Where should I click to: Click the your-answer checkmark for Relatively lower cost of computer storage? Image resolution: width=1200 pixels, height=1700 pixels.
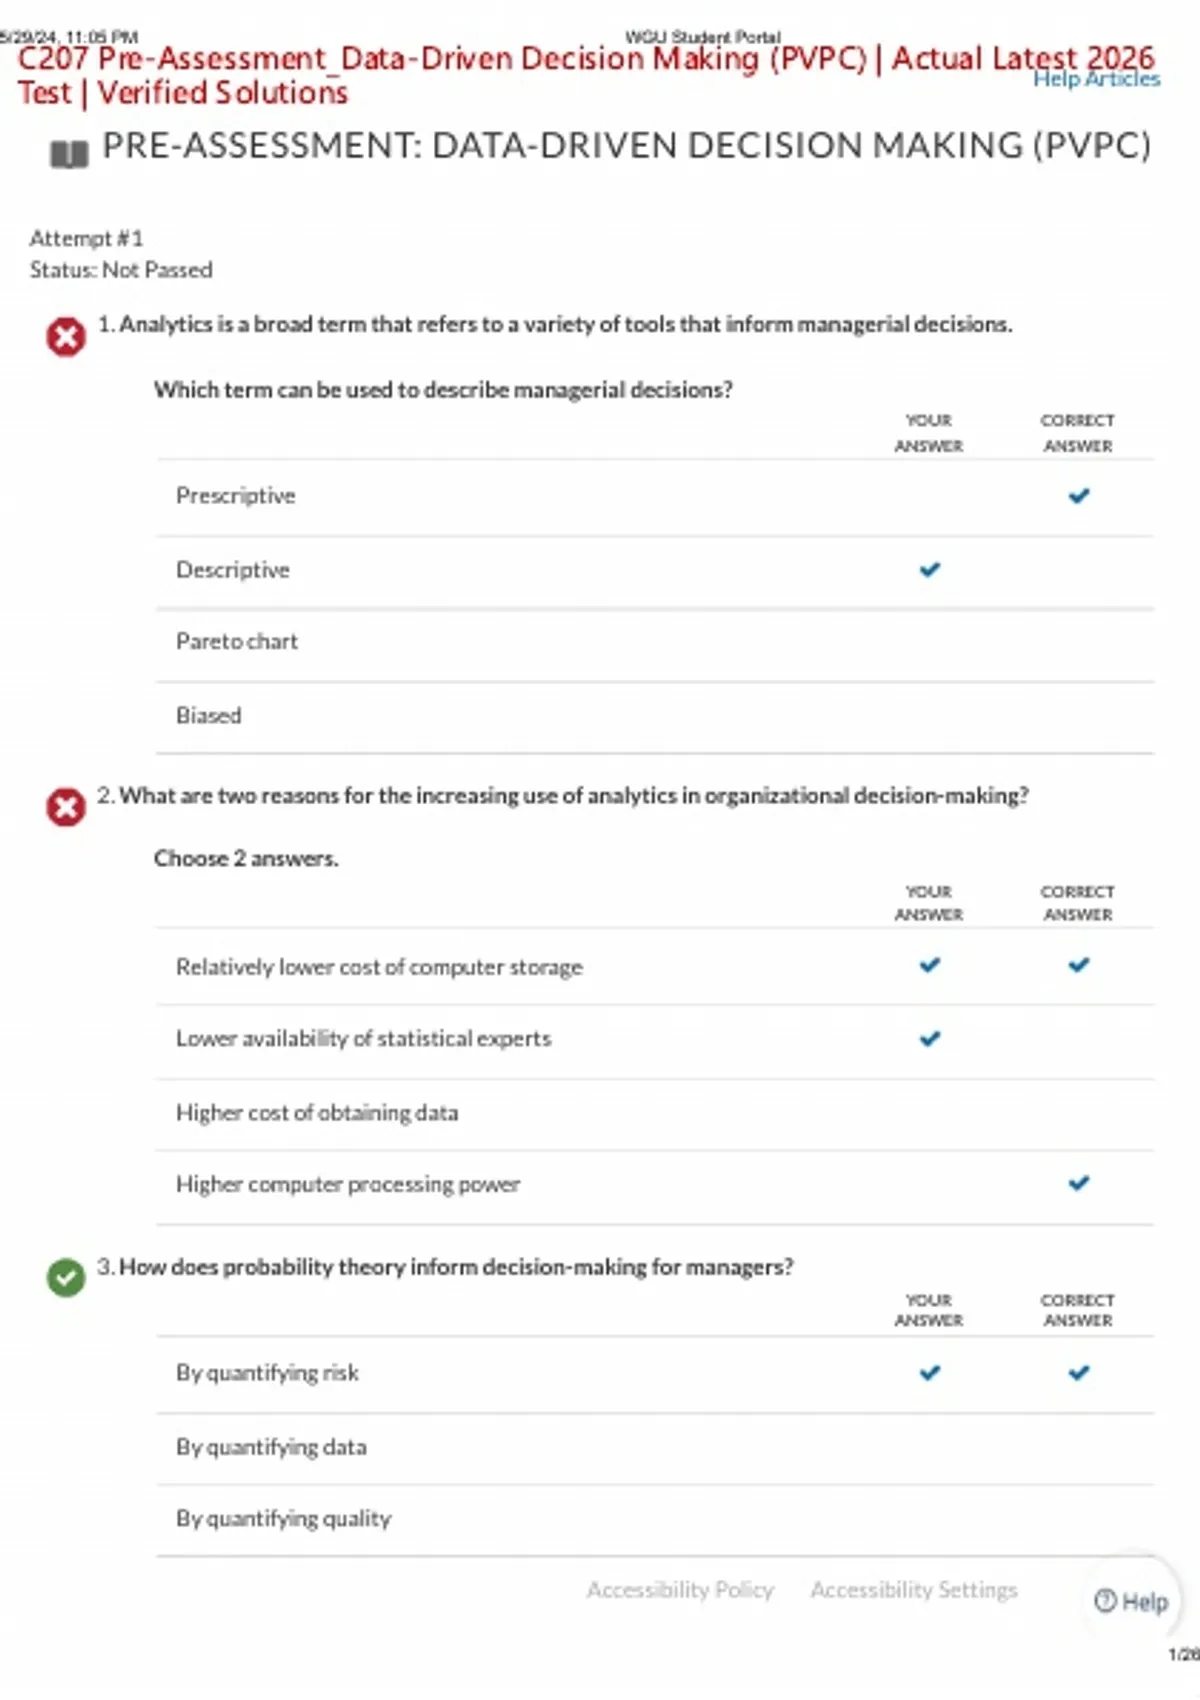point(929,965)
